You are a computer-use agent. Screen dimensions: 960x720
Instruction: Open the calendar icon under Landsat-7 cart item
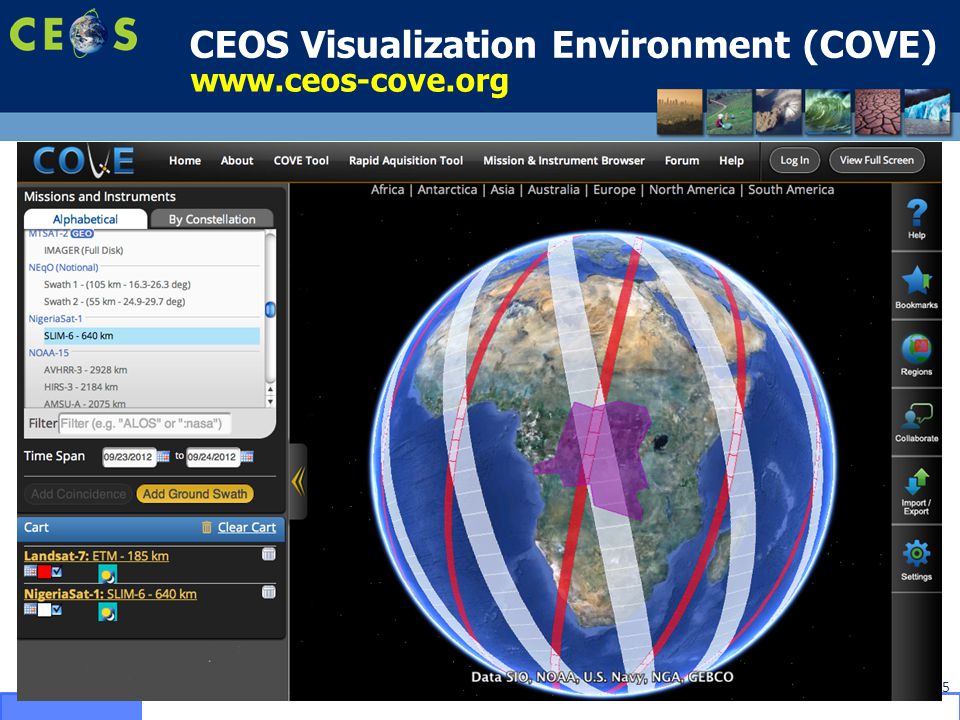tap(30, 571)
